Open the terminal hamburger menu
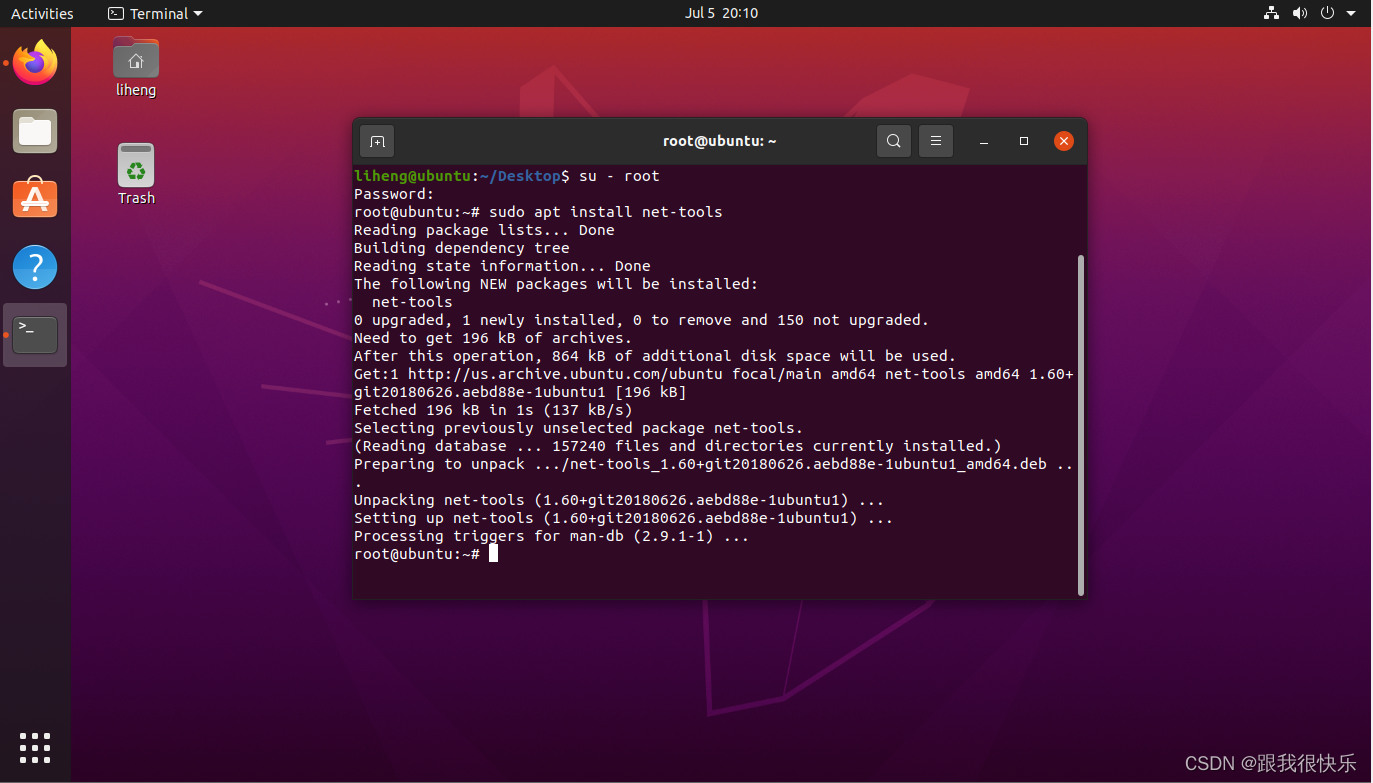 coord(936,141)
